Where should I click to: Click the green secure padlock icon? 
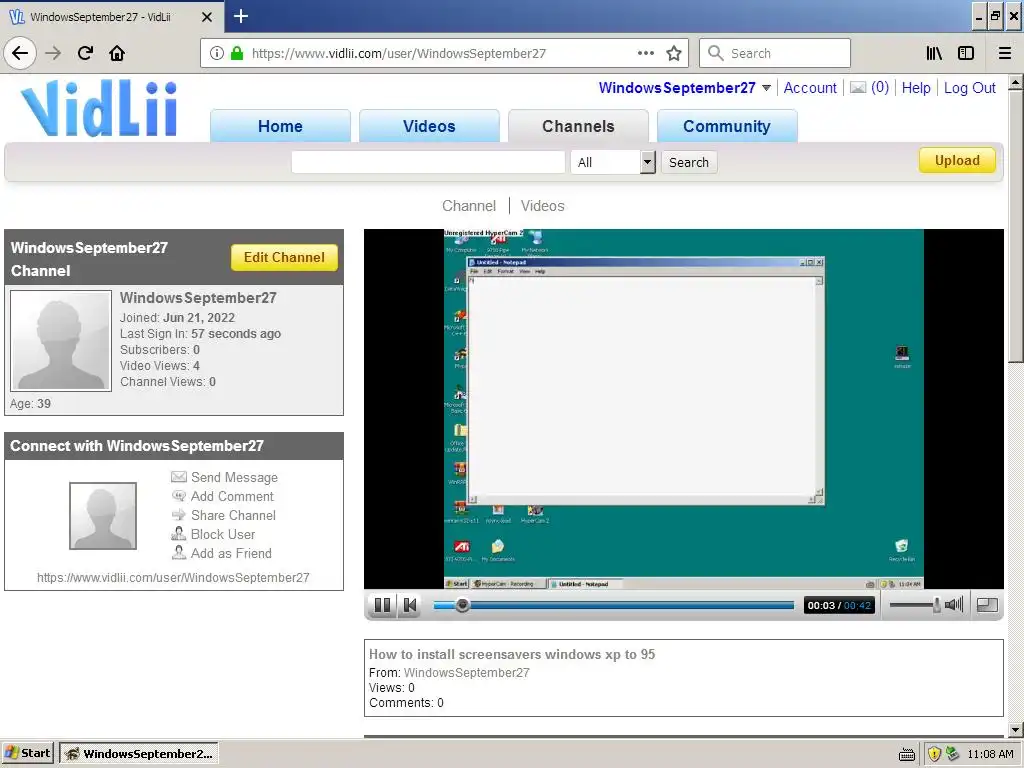click(237, 53)
